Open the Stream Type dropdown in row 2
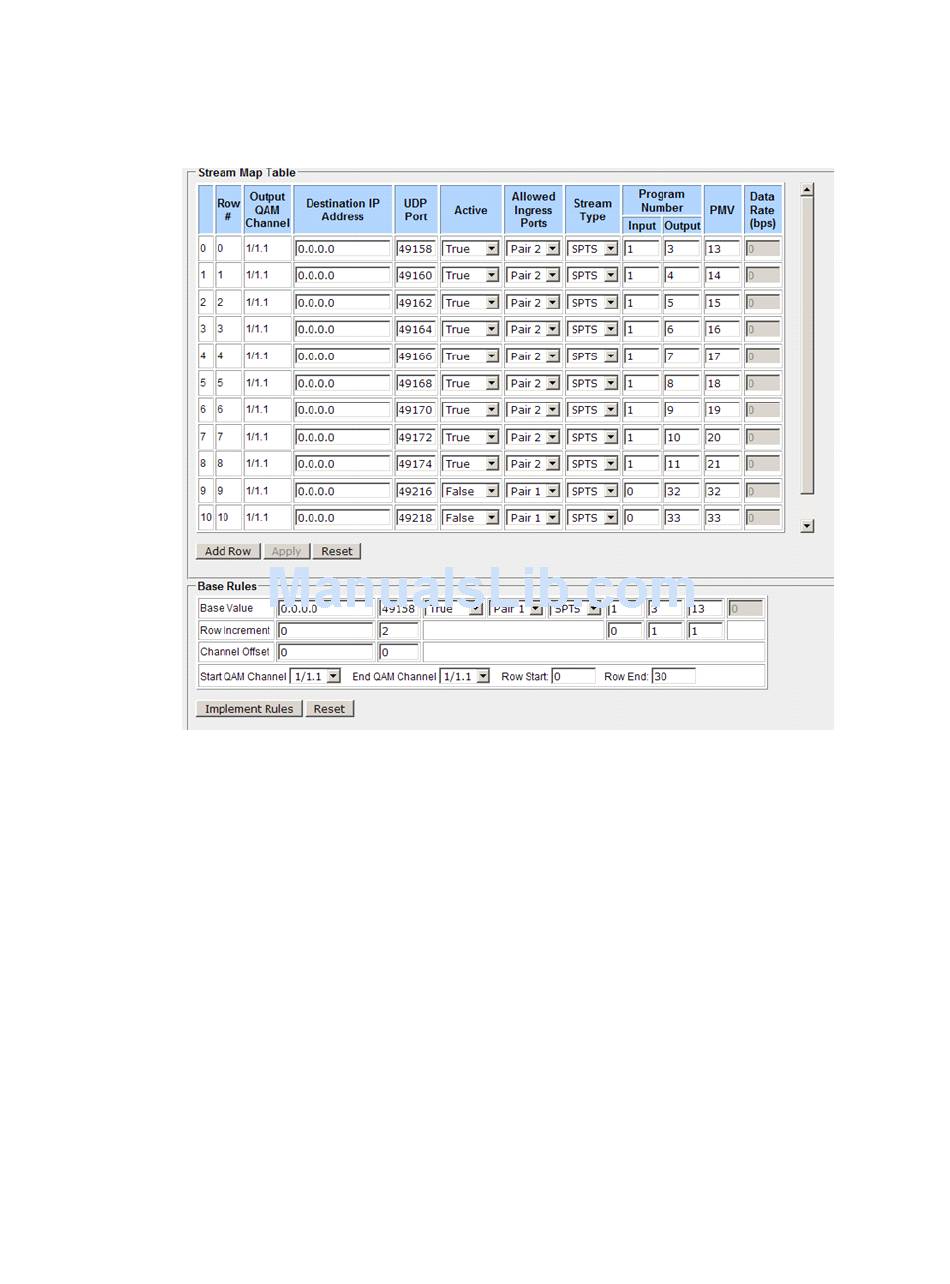This screenshot has height=1284, width=950. (x=593, y=302)
